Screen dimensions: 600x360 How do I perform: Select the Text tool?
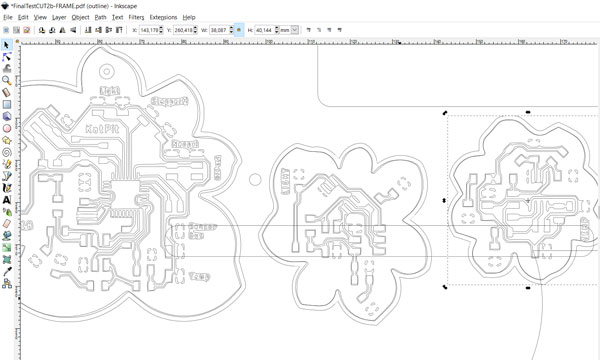click(7, 200)
